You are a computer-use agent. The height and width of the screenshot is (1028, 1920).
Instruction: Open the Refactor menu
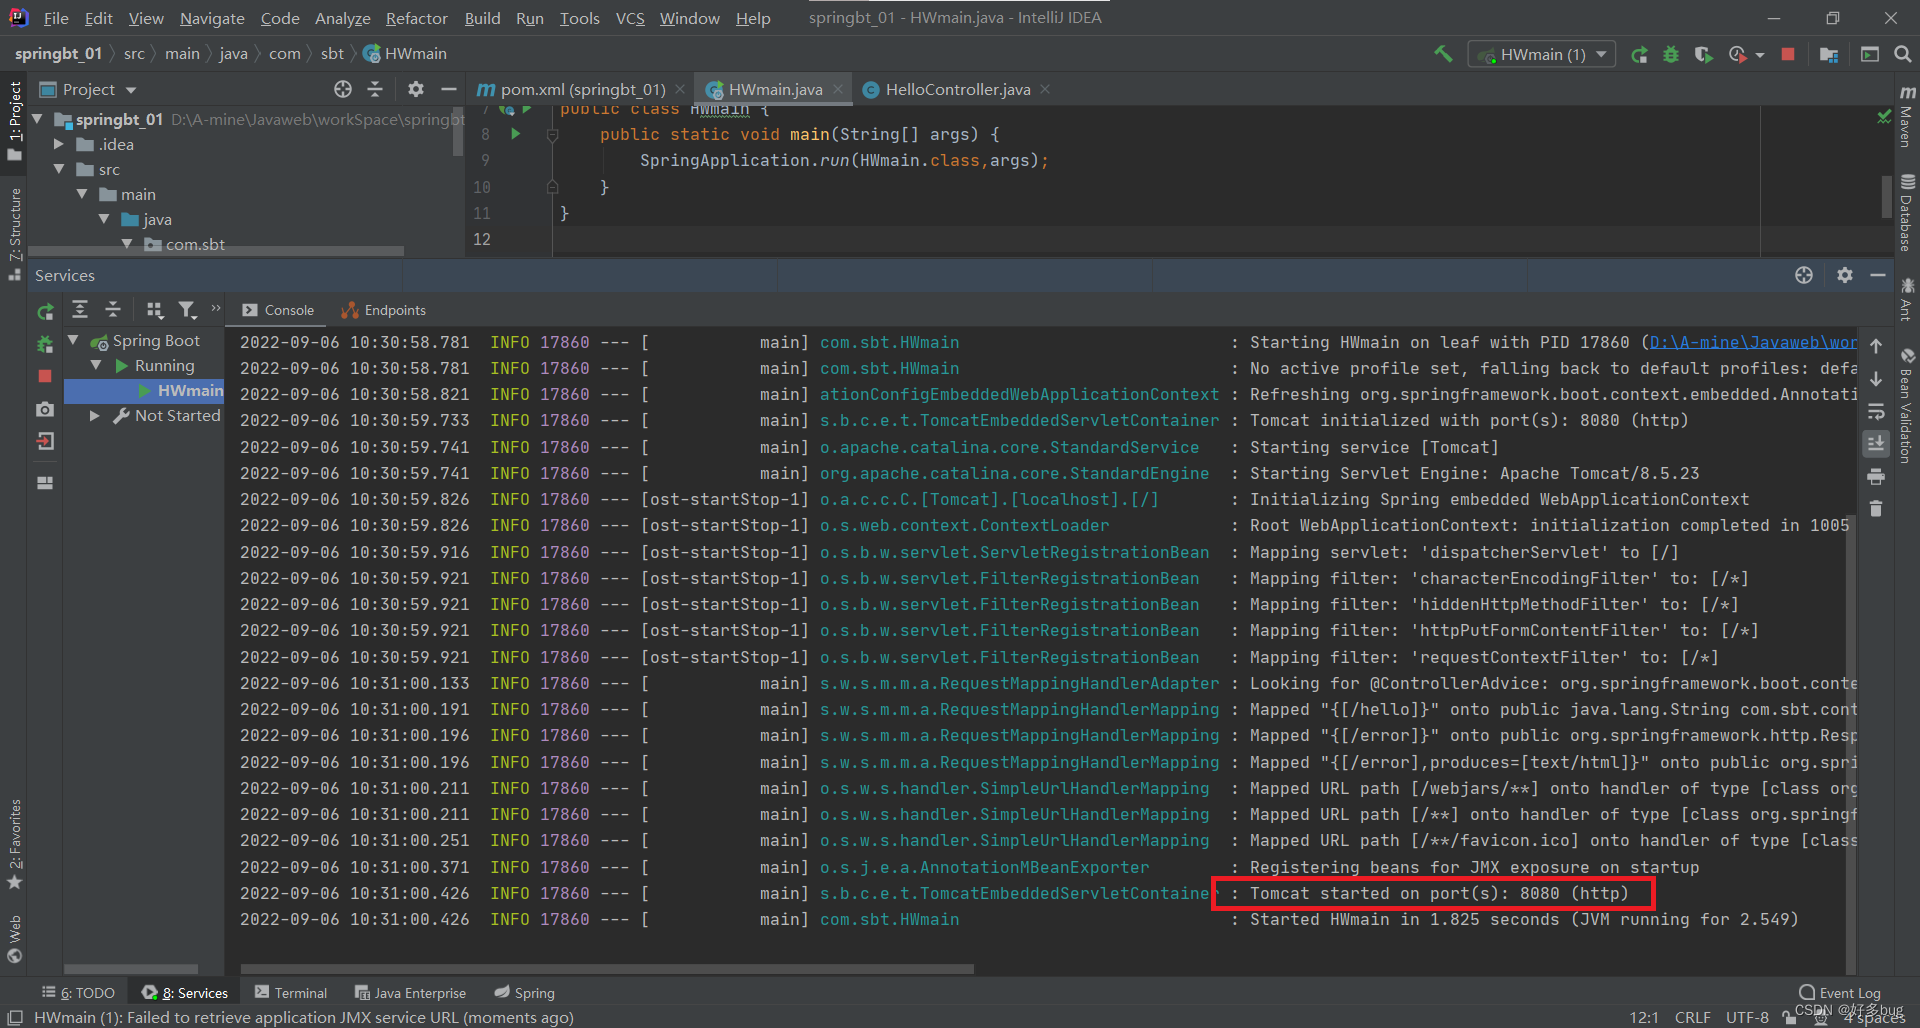click(416, 18)
